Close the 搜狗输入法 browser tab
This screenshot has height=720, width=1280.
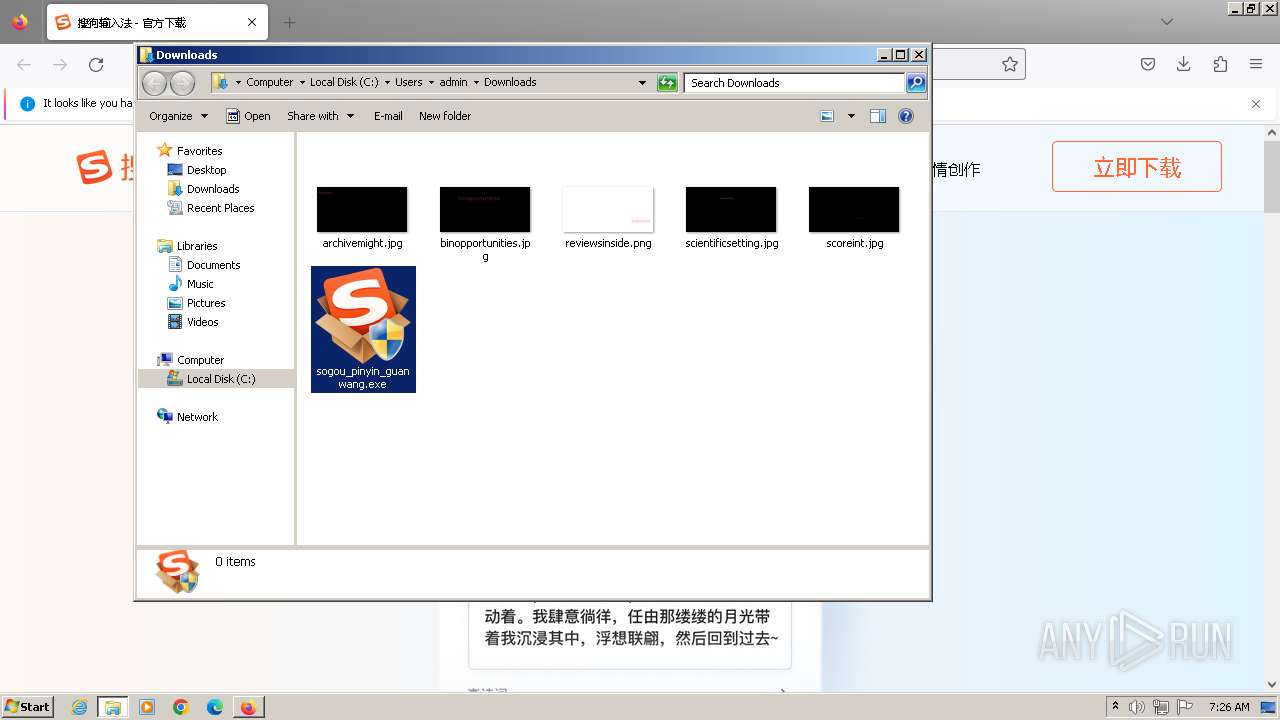pyautogui.click(x=252, y=22)
